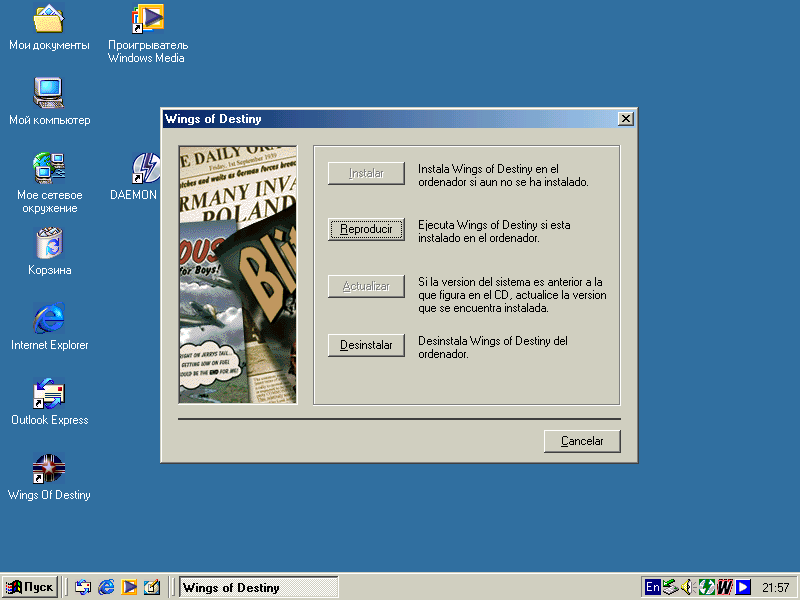Image resolution: width=800 pixels, height=600 pixels.
Task: Open the Пуск start menu
Action: click(x=30, y=587)
